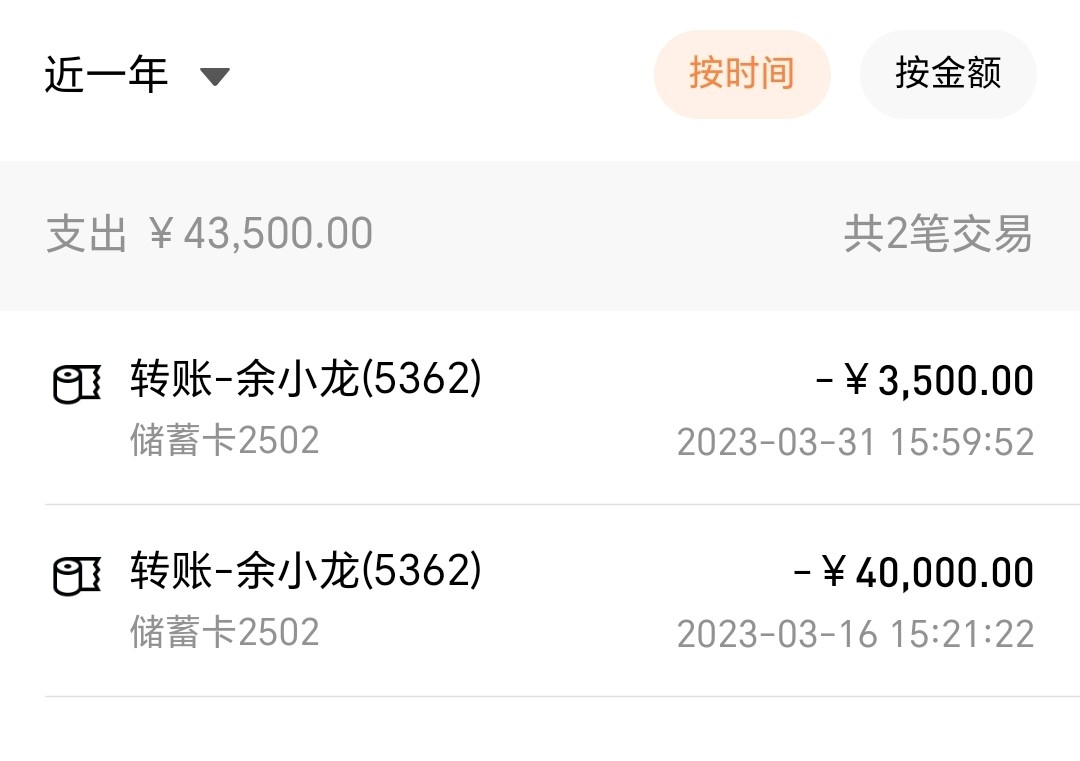The height and width of the screenshot is (761, 1080).
Task: Click (5362) account suffix in March 31 transfer
Action: [x=421, y=380]
